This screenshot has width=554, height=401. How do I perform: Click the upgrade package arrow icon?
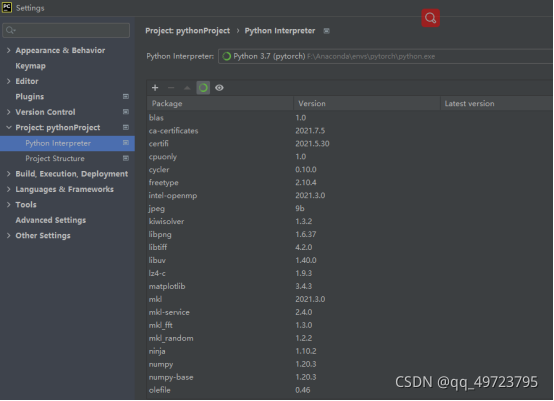point(187,88)
